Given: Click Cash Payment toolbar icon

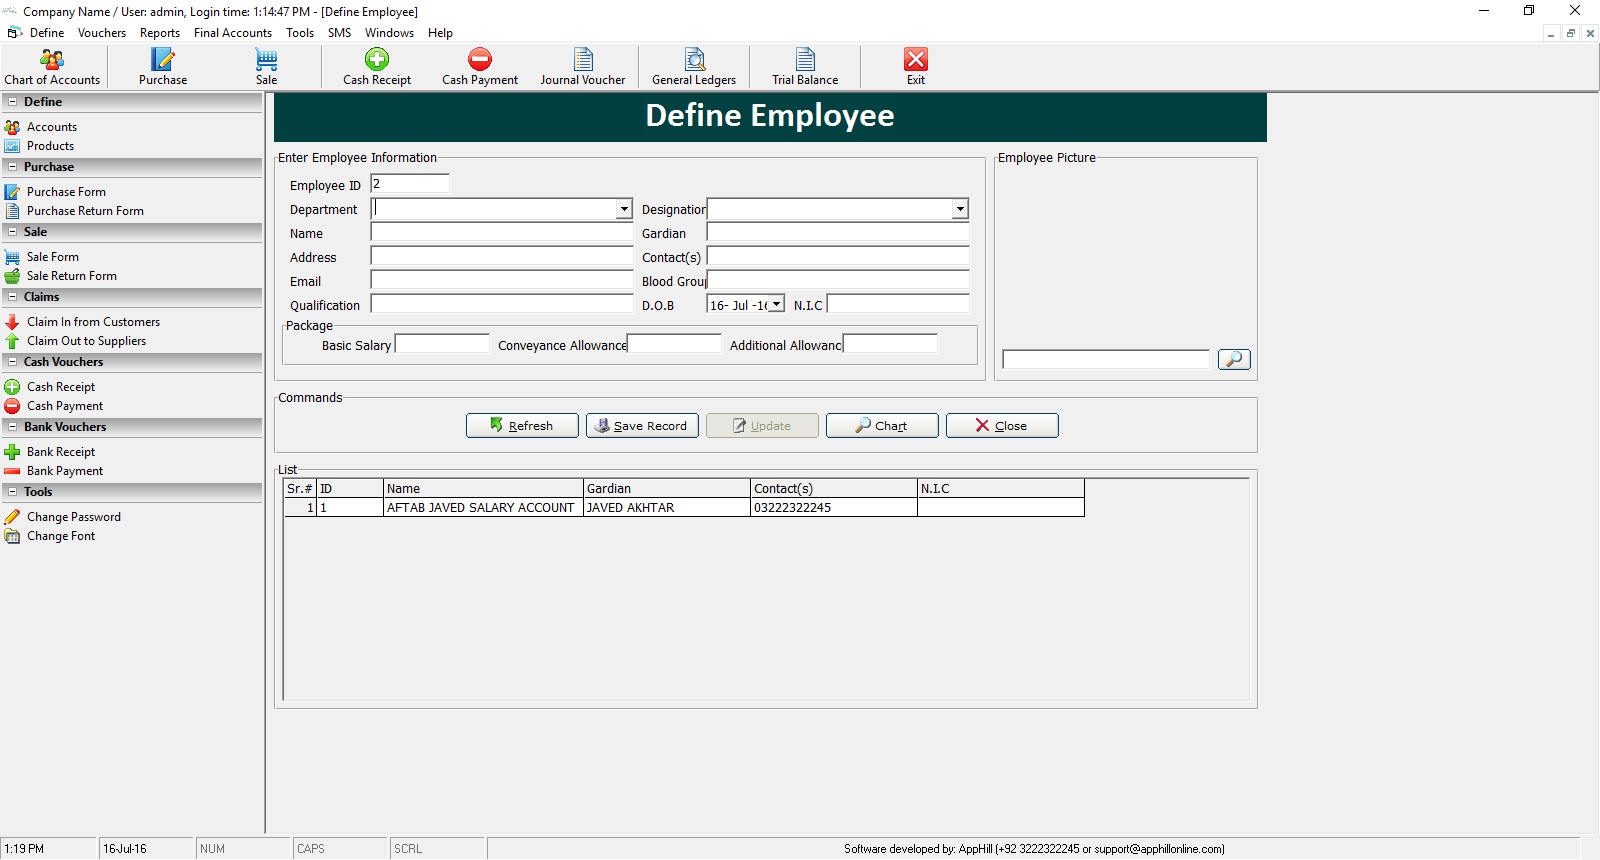Looking at the screenshot, I should pyautogui.click(x=480, y=67).
